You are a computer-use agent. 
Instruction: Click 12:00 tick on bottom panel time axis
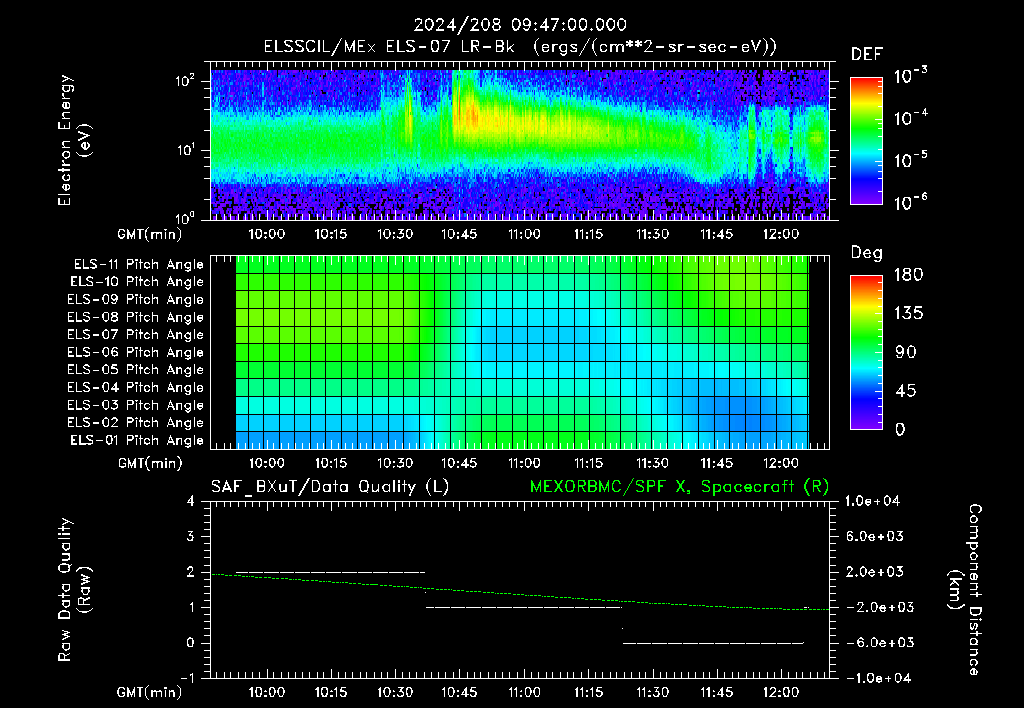click(x=780, y=692)
